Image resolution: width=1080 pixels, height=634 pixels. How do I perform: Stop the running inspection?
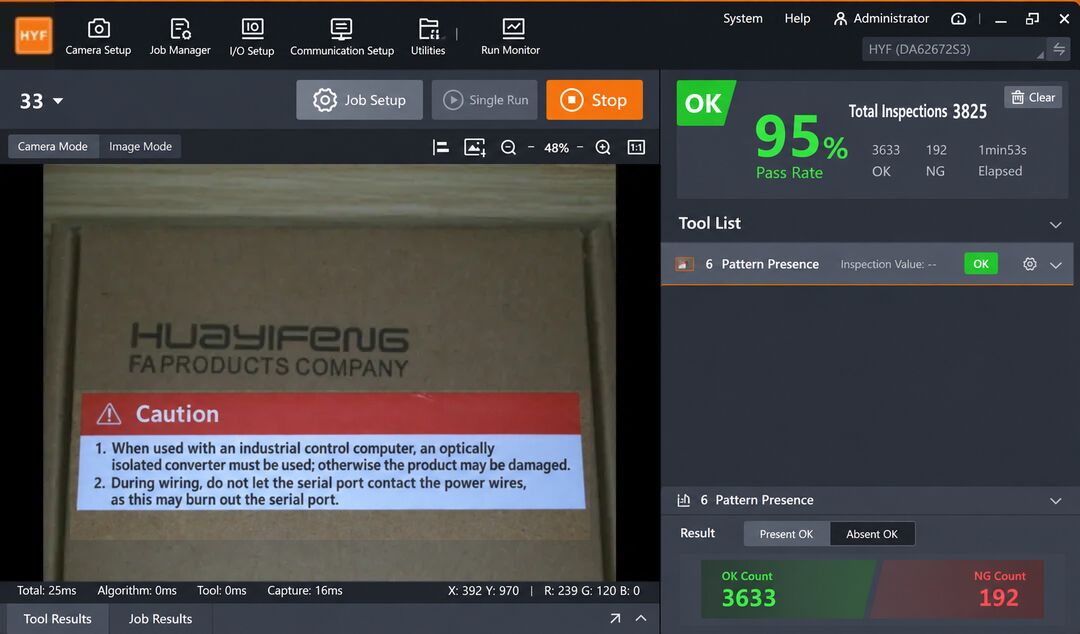tap(594, 100)
